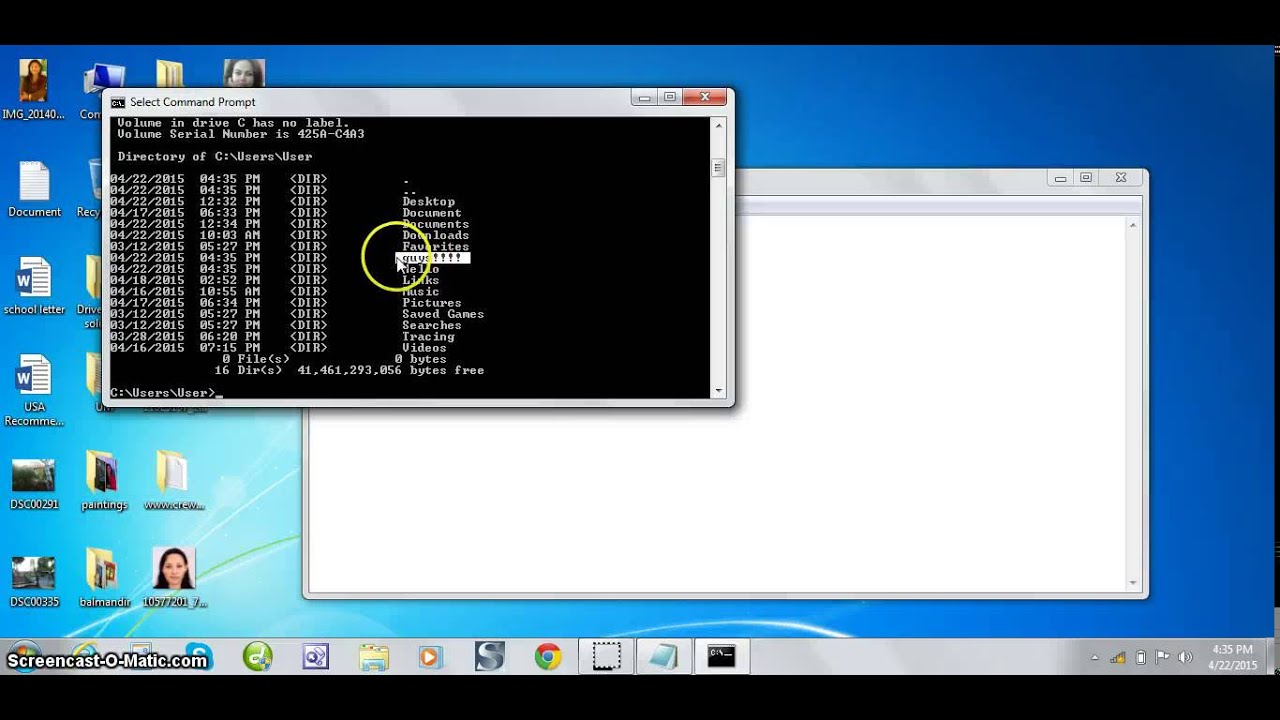Minimize the white background window
This screenshot has height=720, width=1280.
(x=1060, y=179)
